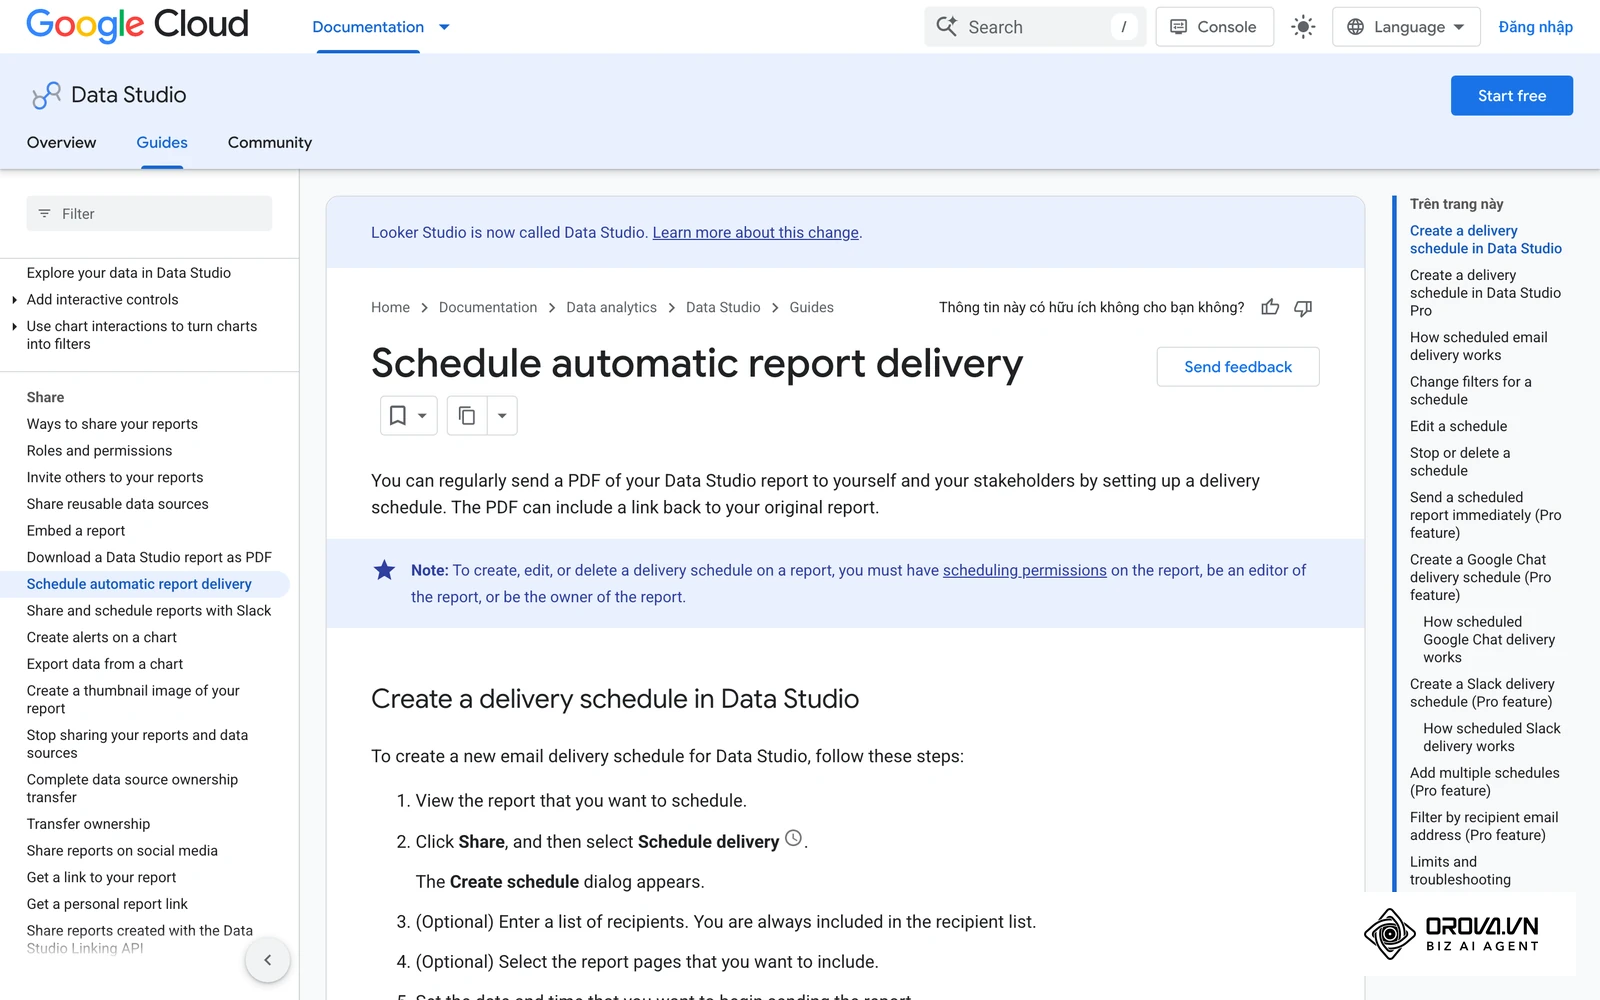Switch to the Community tab
This screenshot has width=1600, height=1000.
pos(270,143)
